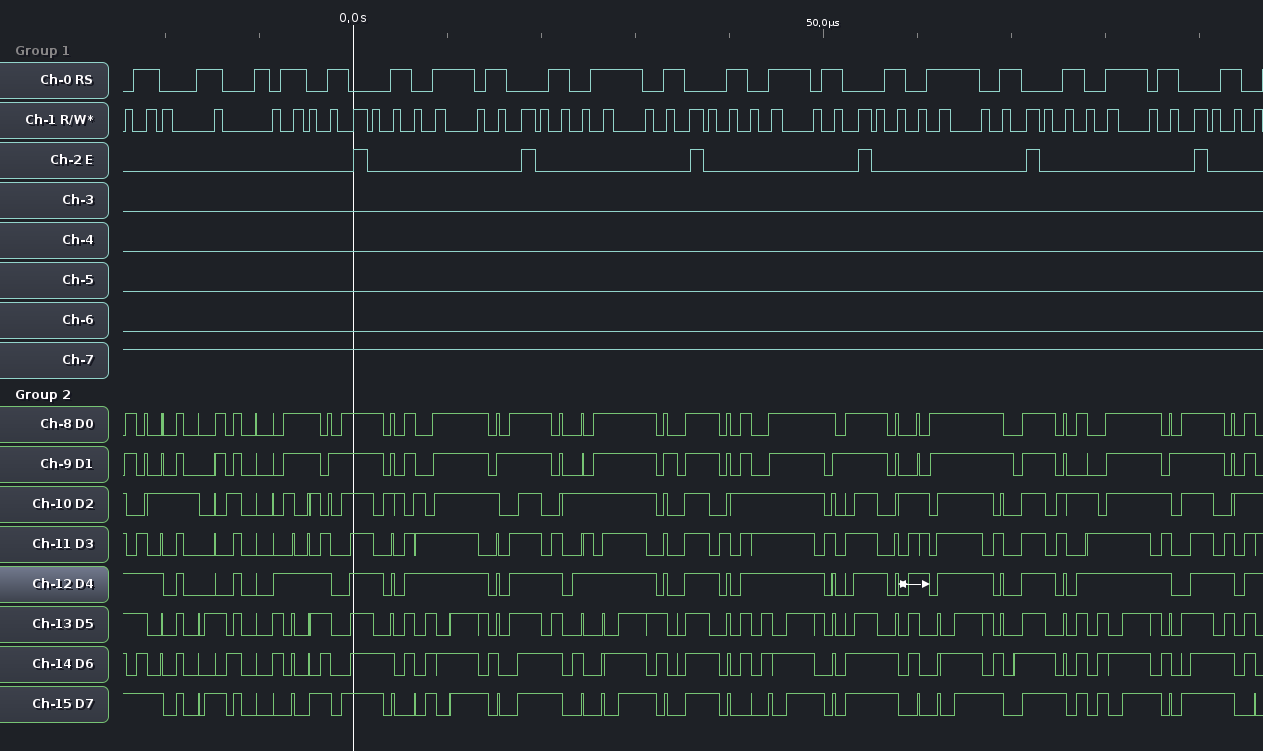
Task: Click the Group 2 heading
Action: (42, 394)
